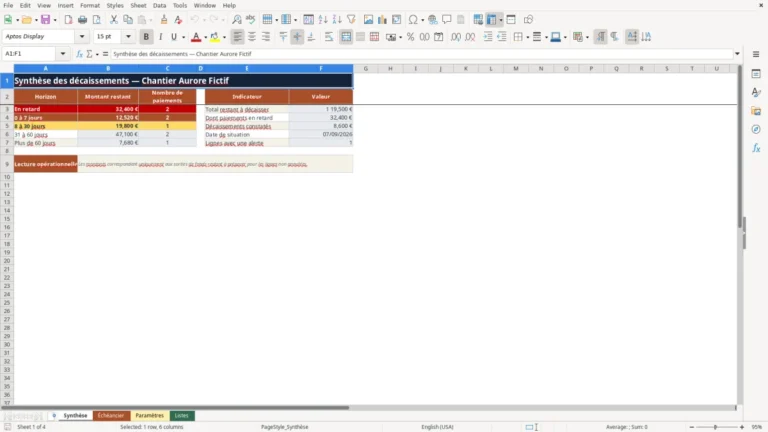
Task: Open the sidebar settings hamburger menu
Action: point(756,54)
